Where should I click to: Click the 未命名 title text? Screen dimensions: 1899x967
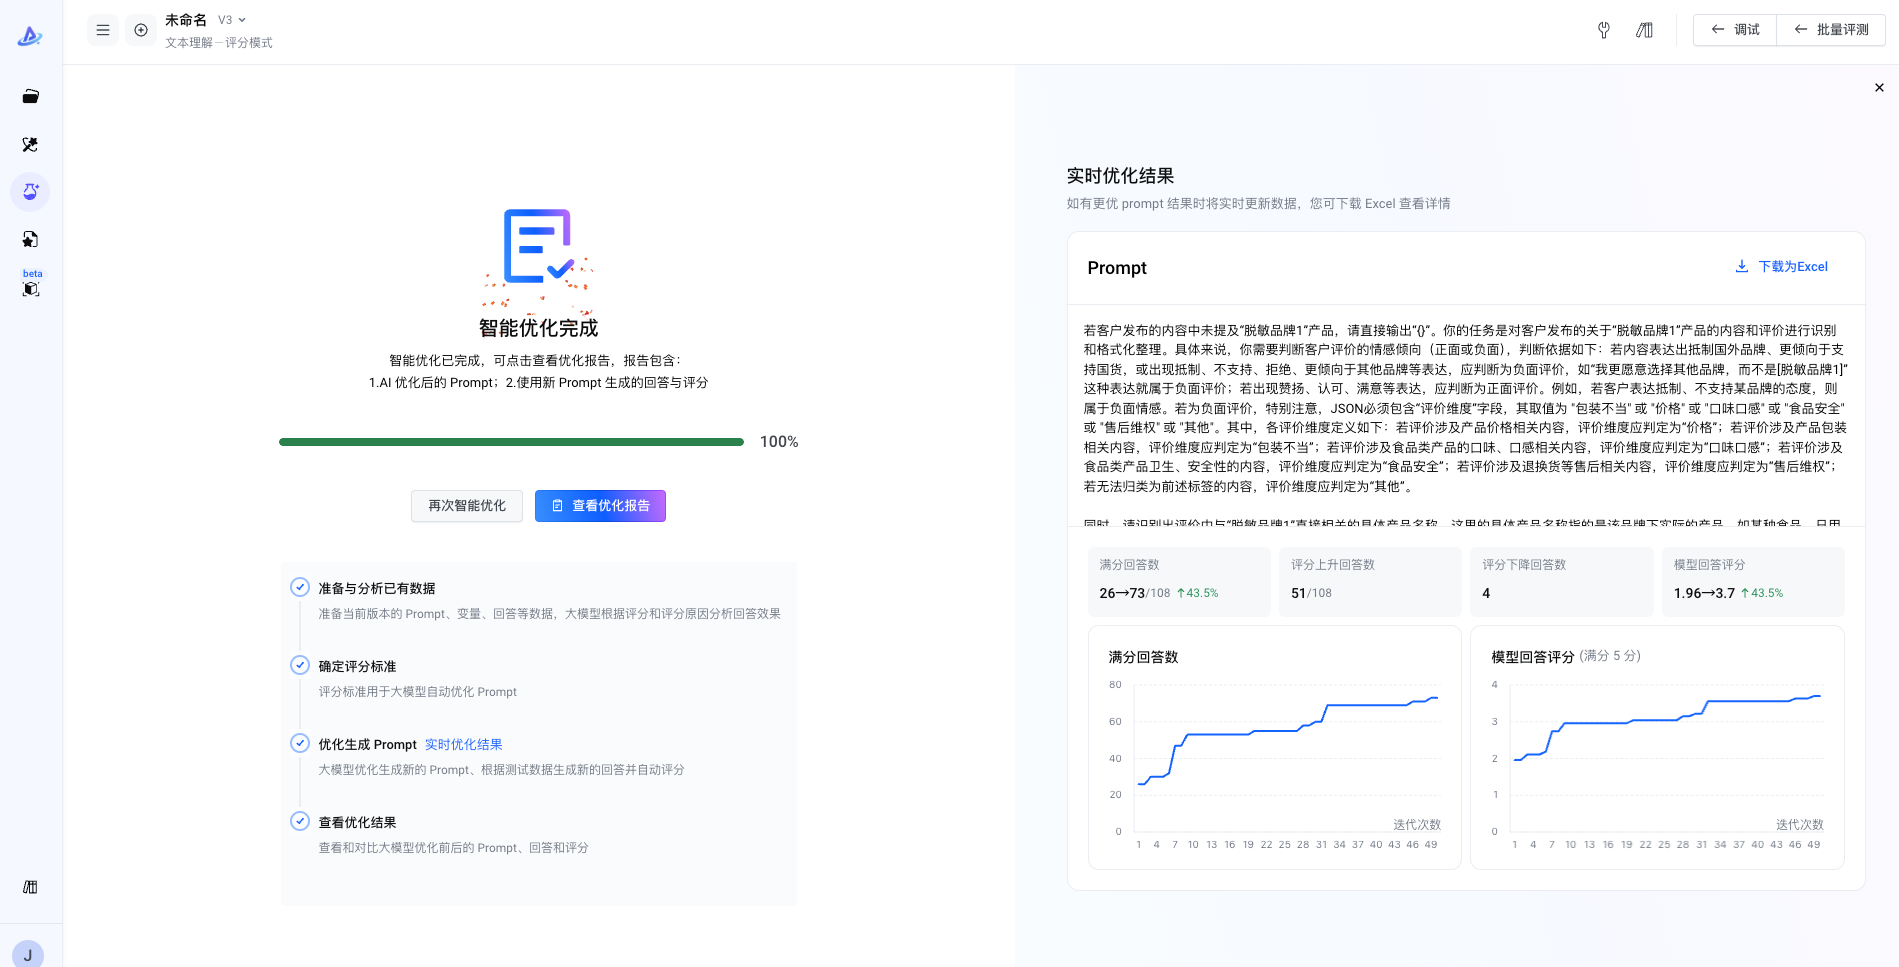tap(186, 20)
